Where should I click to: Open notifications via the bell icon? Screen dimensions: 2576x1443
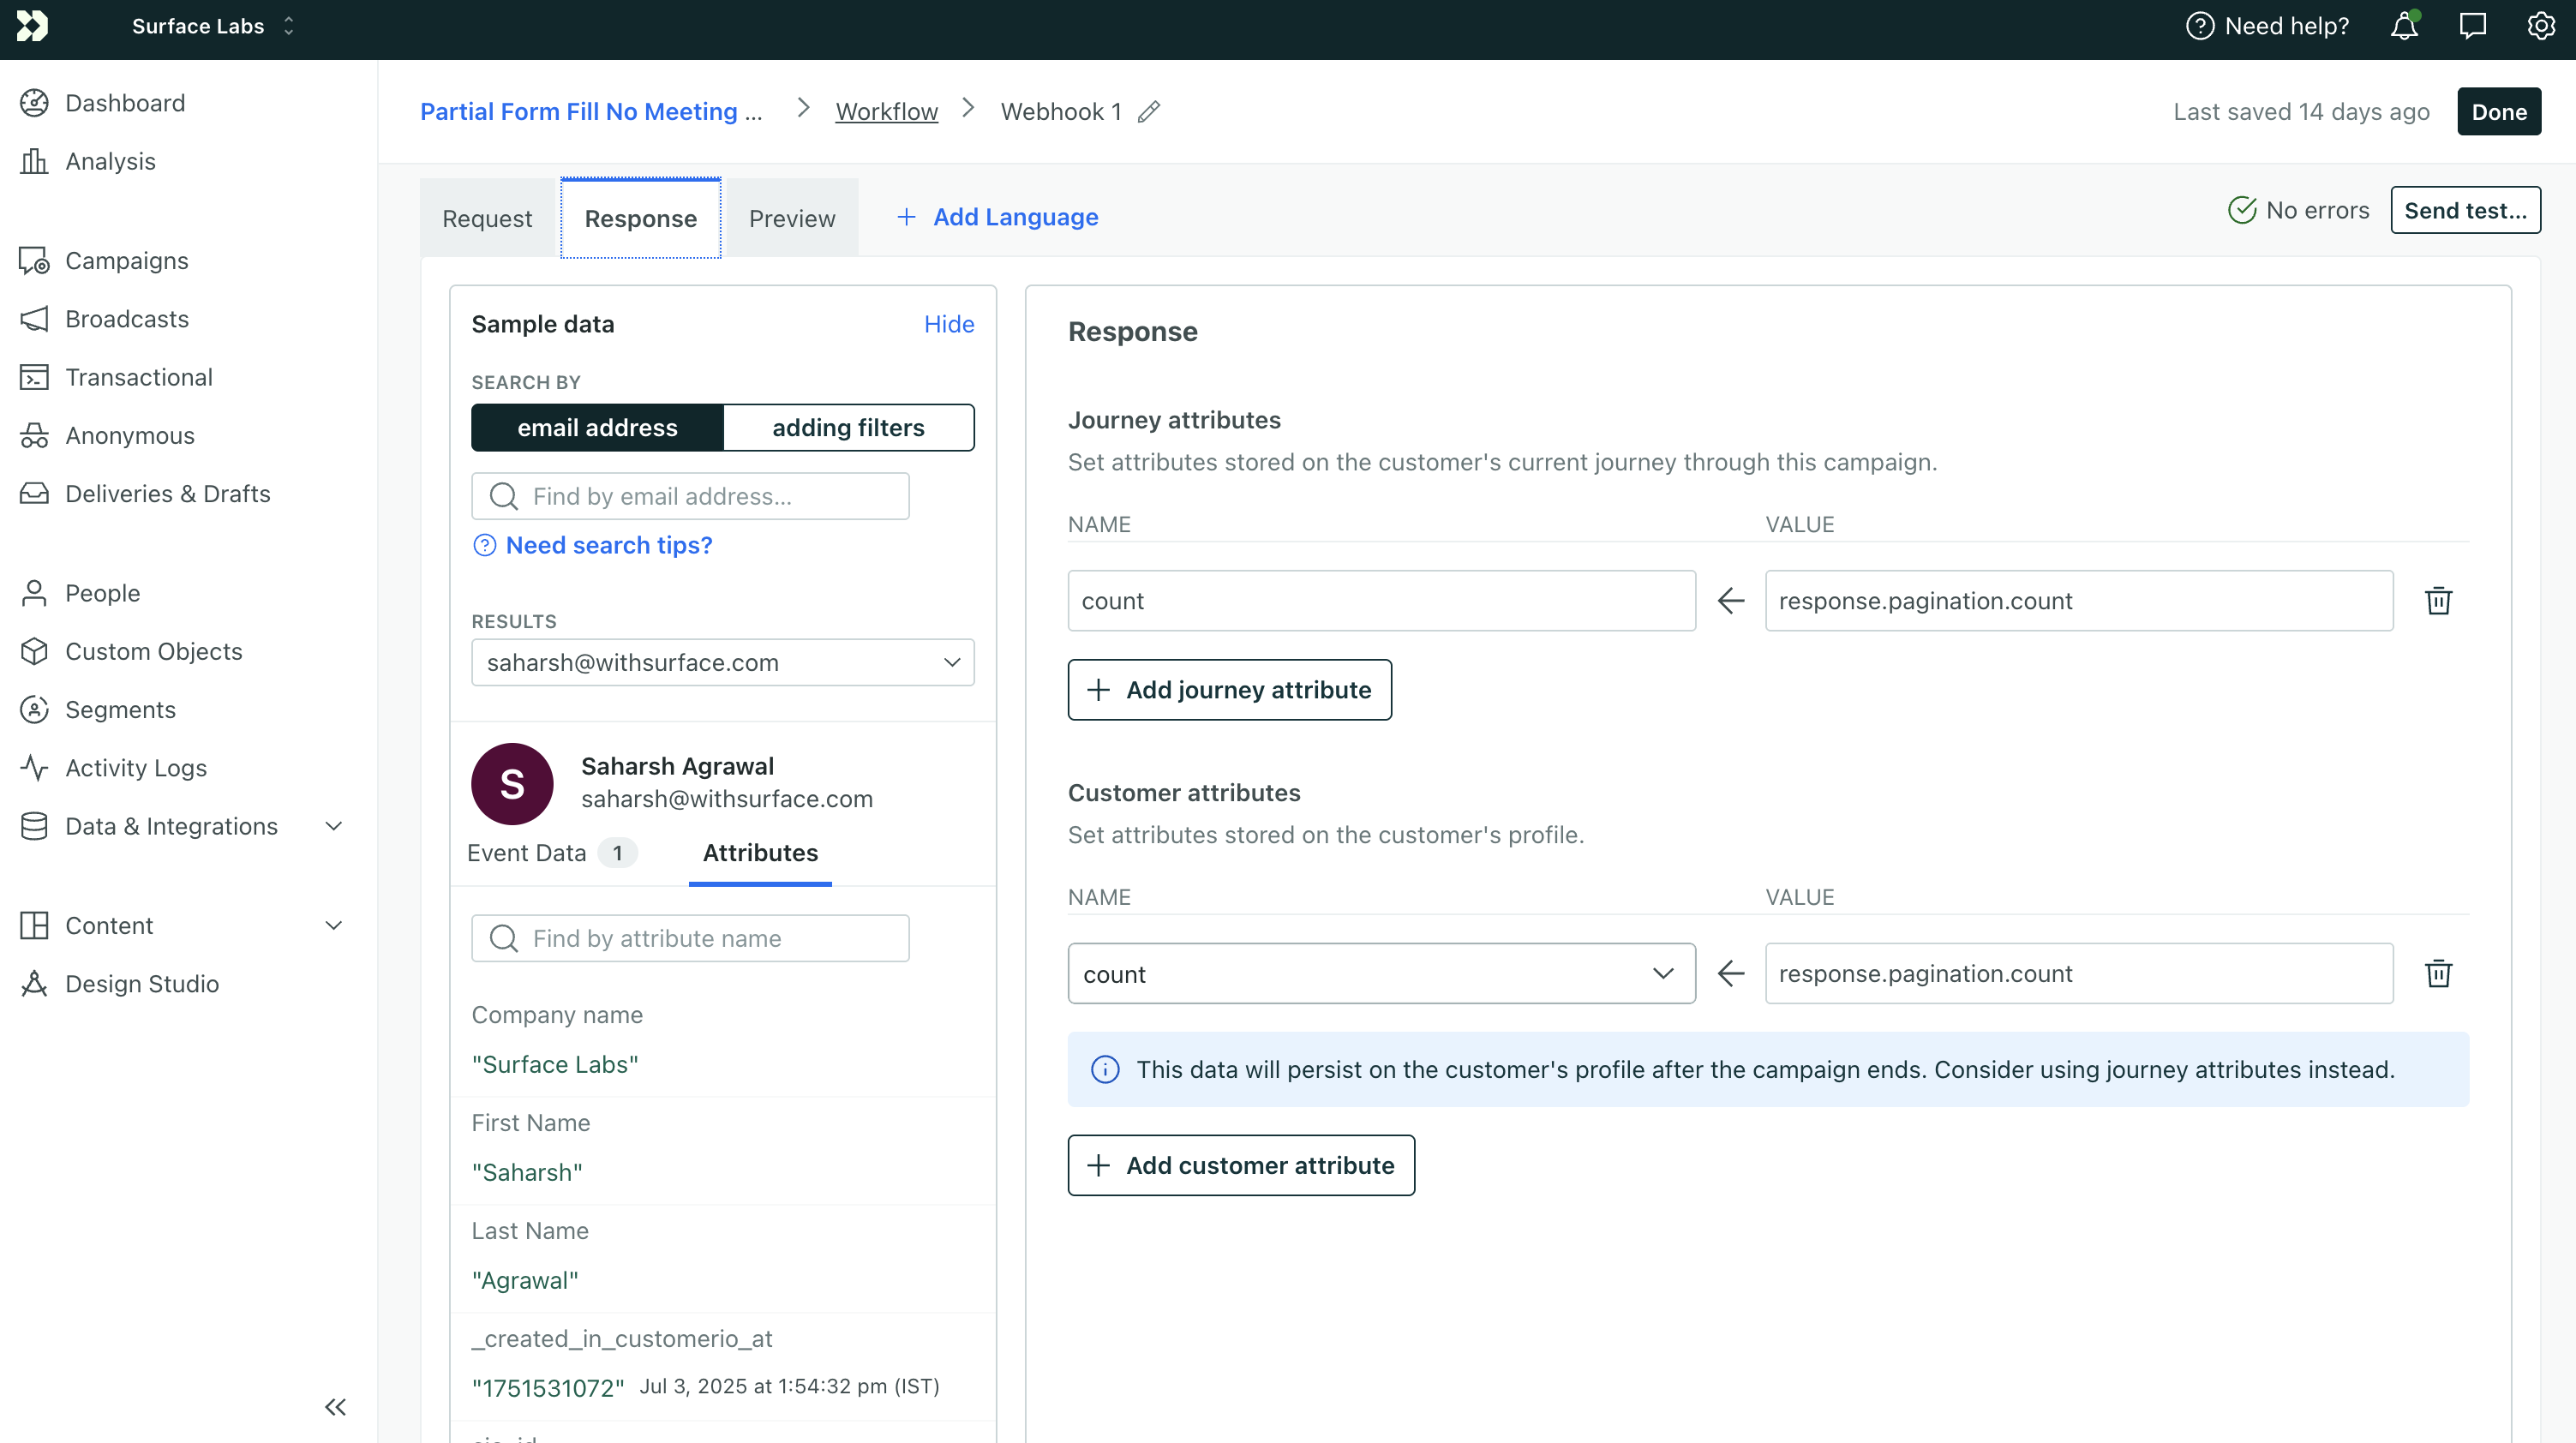coord(2403,26)
